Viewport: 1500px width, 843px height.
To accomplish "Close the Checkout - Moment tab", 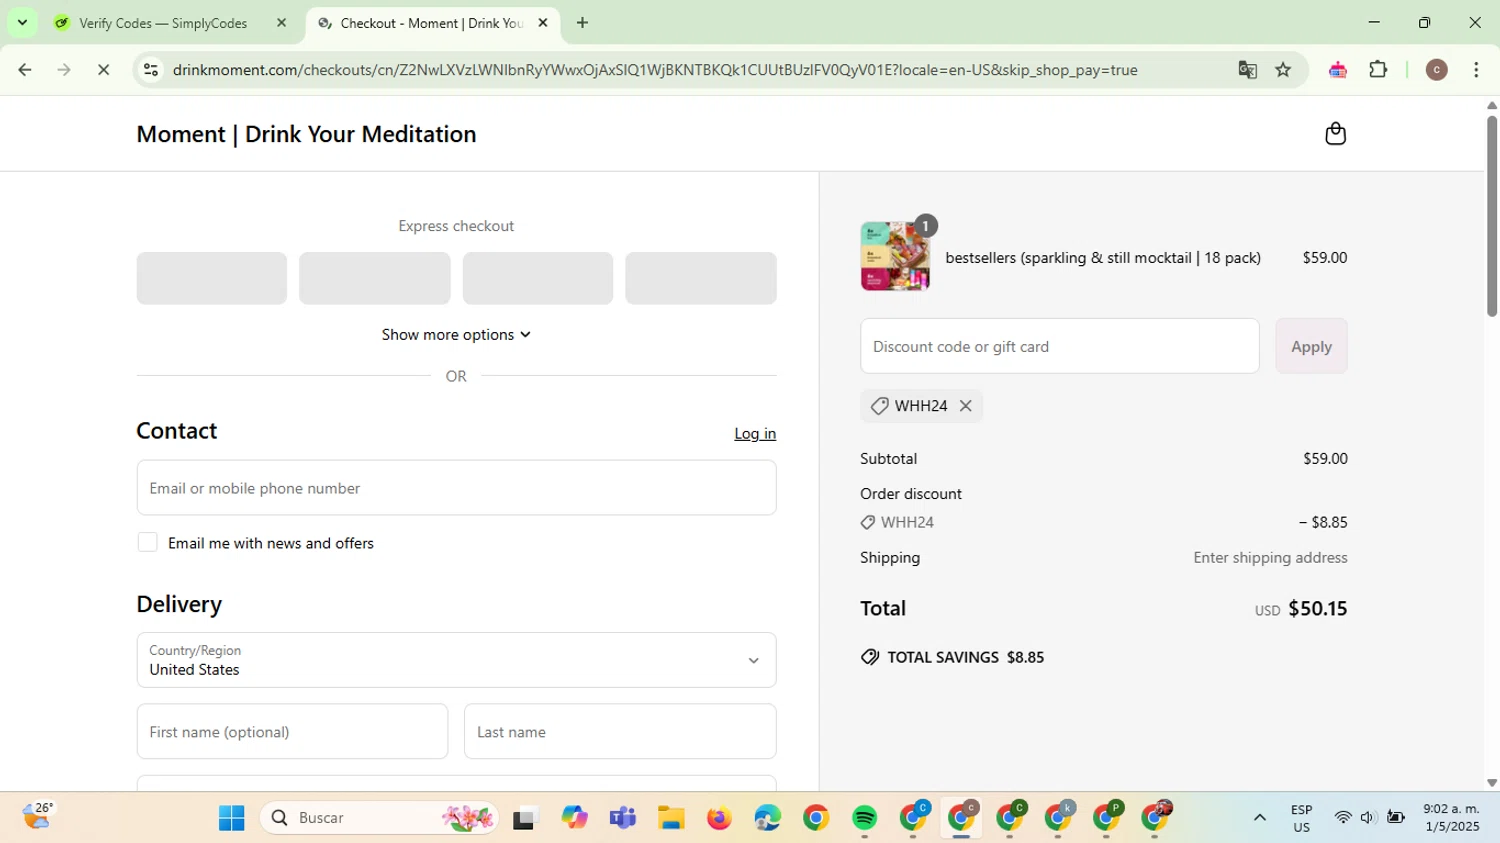I will (x=543, y=23).
